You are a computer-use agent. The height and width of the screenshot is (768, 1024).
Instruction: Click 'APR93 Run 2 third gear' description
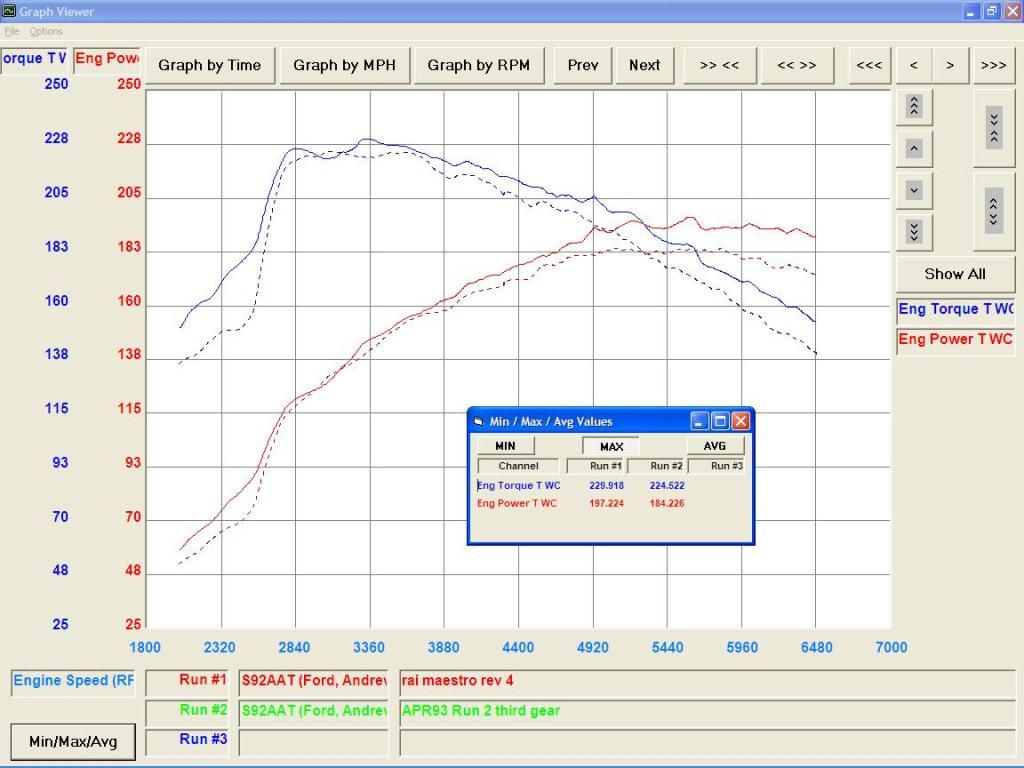[707, 711]
